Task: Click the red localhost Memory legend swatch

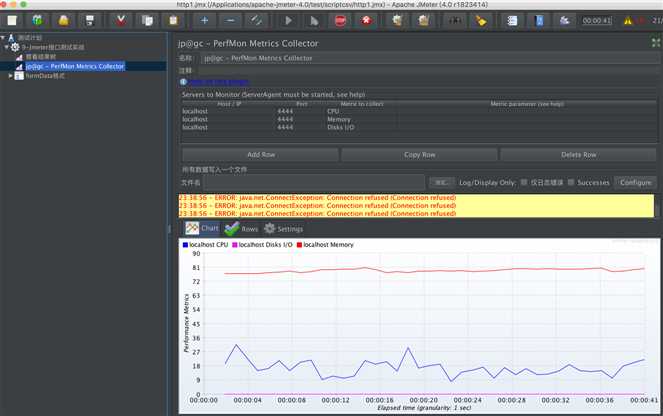Action: coord(299,245)
